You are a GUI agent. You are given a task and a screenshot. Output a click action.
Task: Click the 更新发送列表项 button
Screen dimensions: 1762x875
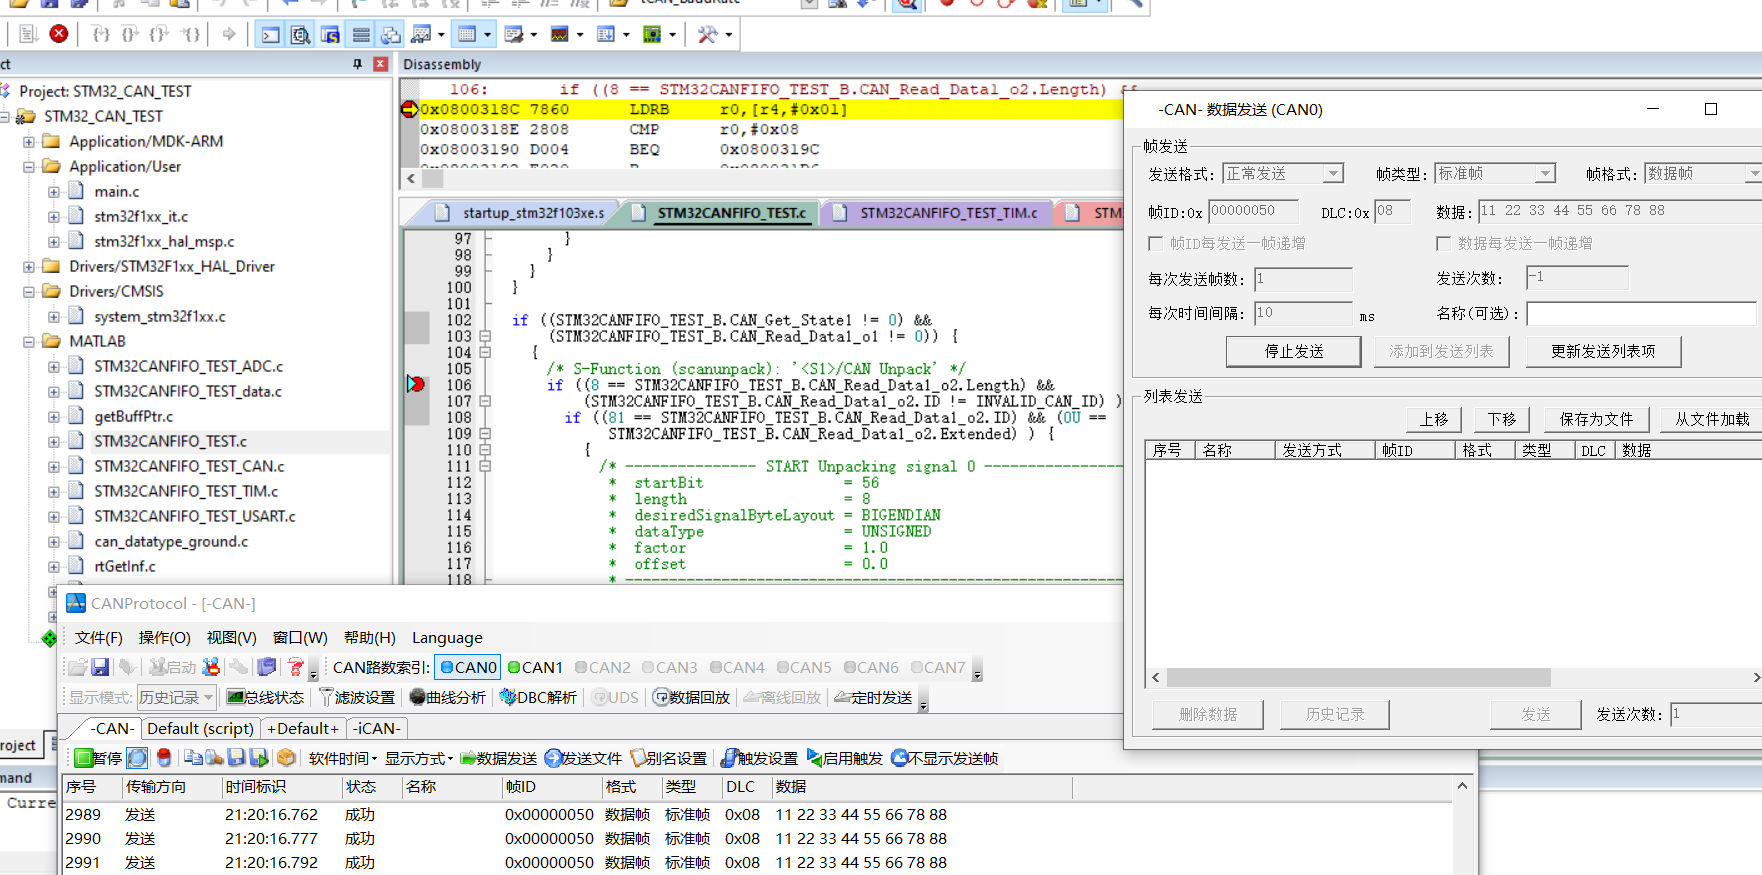click(x=1603, y=351)
